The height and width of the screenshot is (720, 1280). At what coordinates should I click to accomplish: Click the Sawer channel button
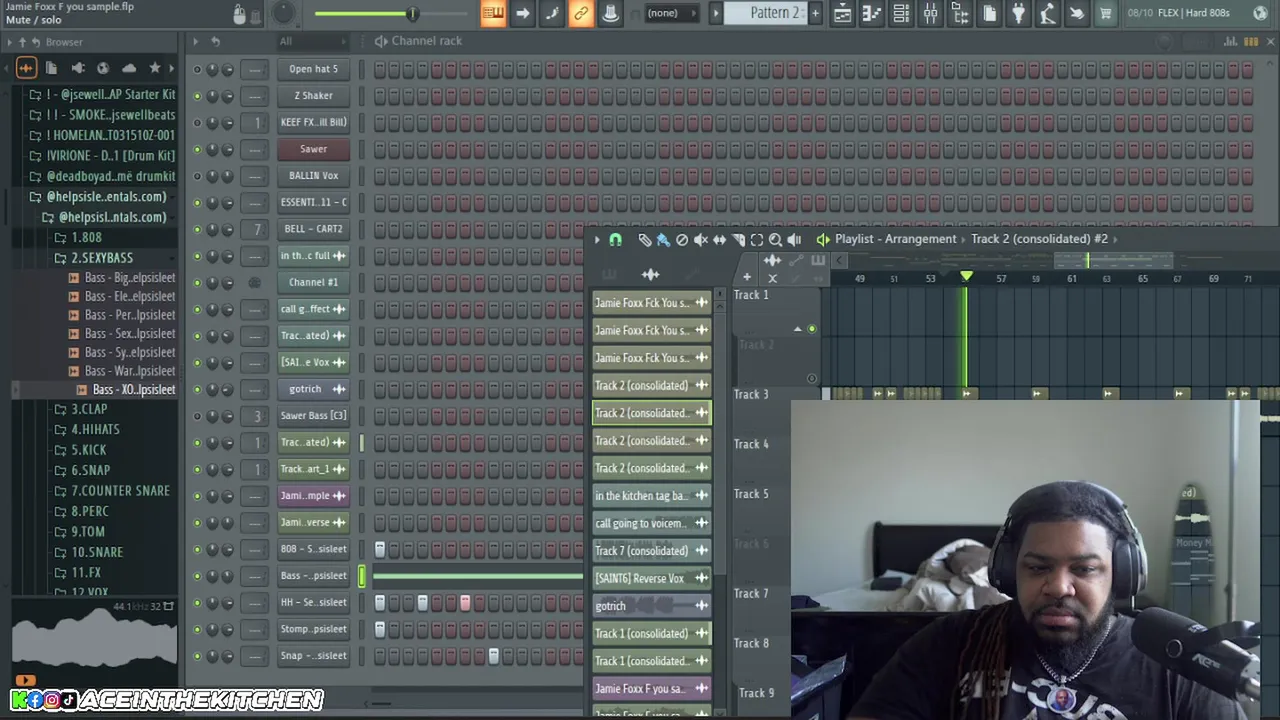point(313,149)
